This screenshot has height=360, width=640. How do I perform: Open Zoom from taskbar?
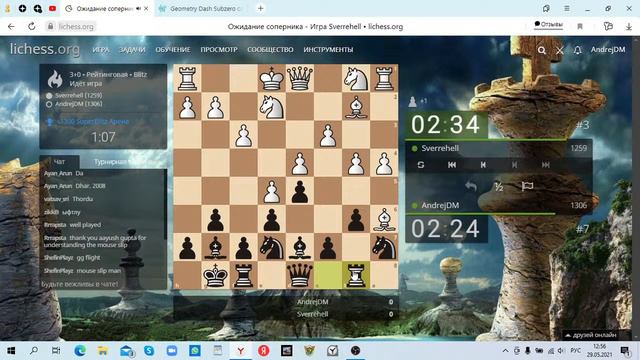tap(172, 351)
